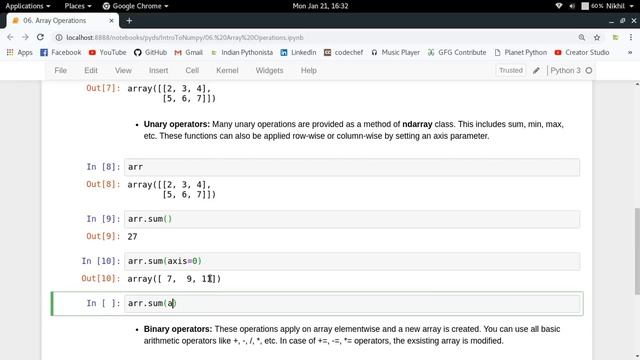The image size is (640, 360).
Task: Click the Out[10] array output text
Action: (x=174, y=279)
